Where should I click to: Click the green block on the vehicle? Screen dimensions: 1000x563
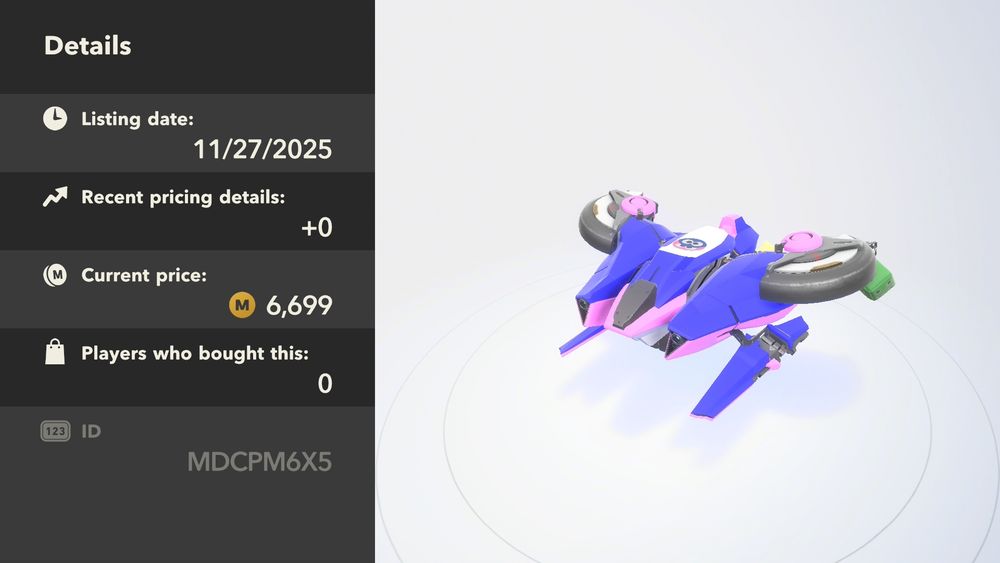point(878,279)
